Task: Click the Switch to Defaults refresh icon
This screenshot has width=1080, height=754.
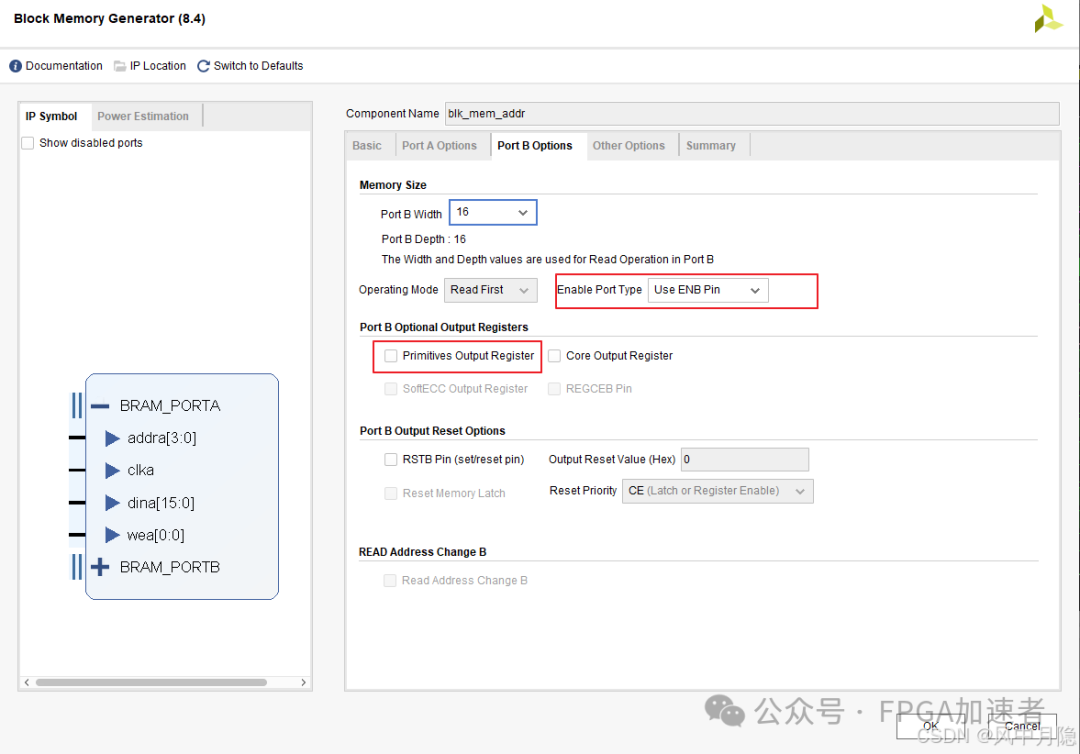Action: (204, 66)
